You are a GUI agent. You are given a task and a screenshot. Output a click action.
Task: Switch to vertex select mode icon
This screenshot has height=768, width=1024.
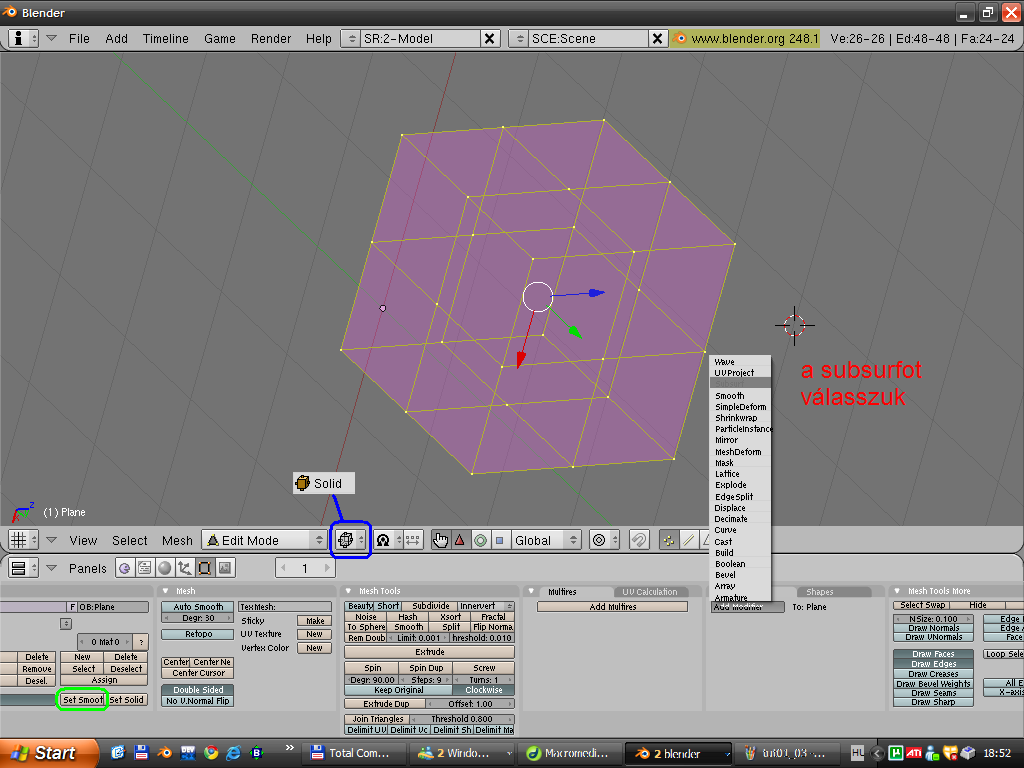point(669,540)
